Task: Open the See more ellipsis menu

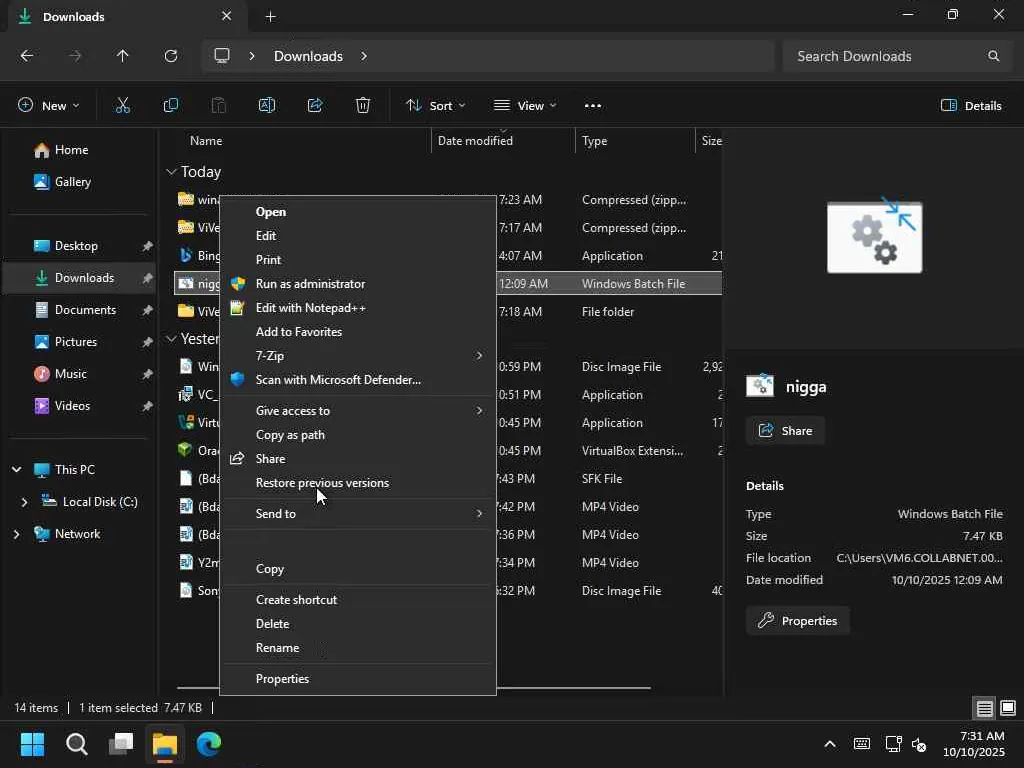Action: (593, 105)
